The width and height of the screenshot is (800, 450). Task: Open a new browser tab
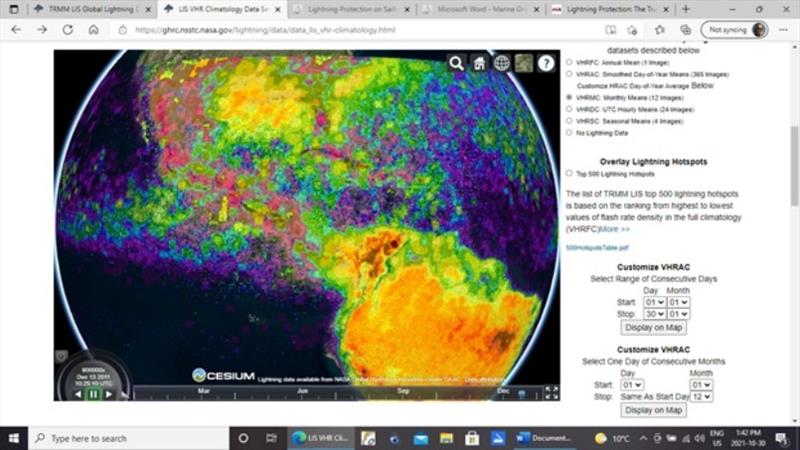coord(686,9)
